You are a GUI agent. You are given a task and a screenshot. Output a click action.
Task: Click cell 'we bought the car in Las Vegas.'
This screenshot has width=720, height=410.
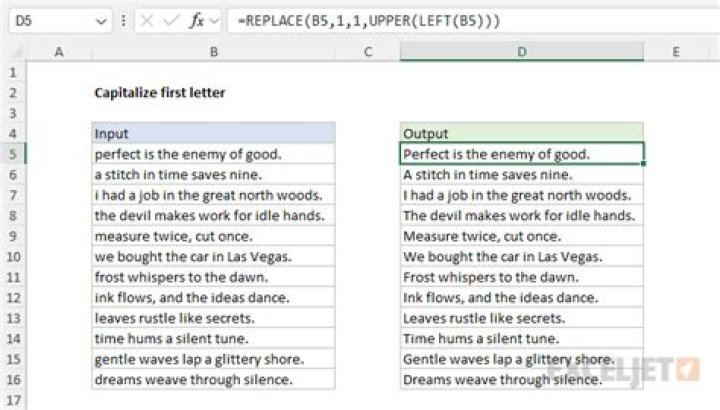coord(214,256)
